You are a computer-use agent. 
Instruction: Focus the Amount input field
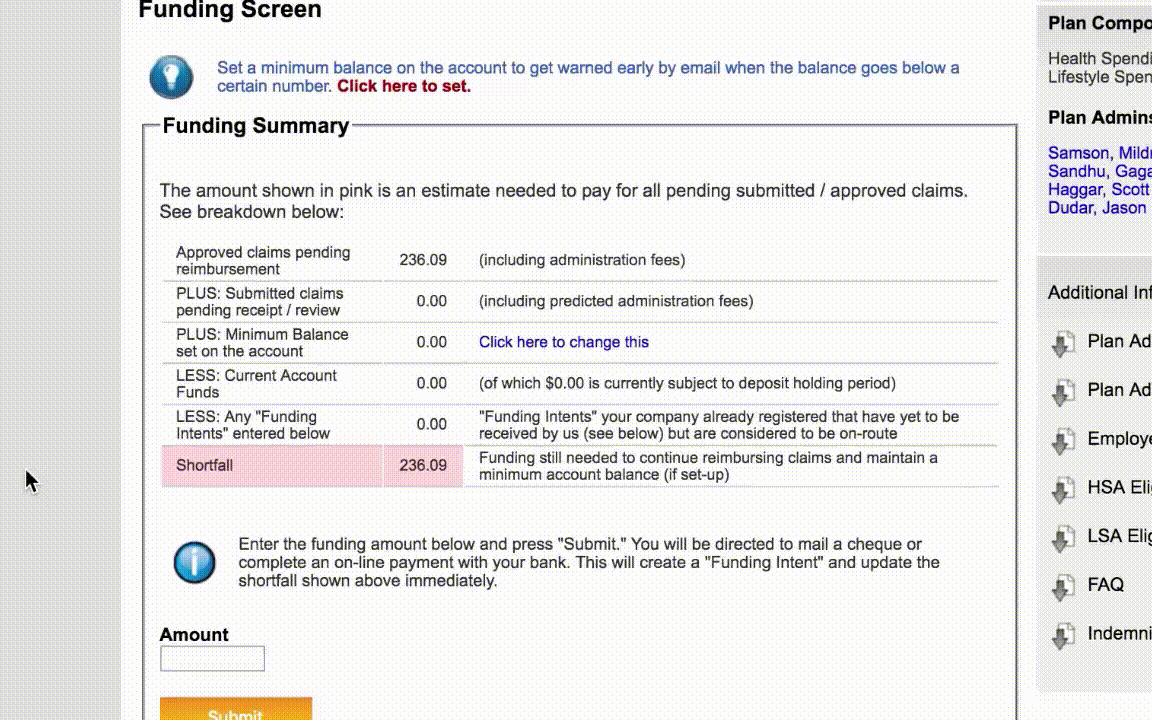click(212, 658)
